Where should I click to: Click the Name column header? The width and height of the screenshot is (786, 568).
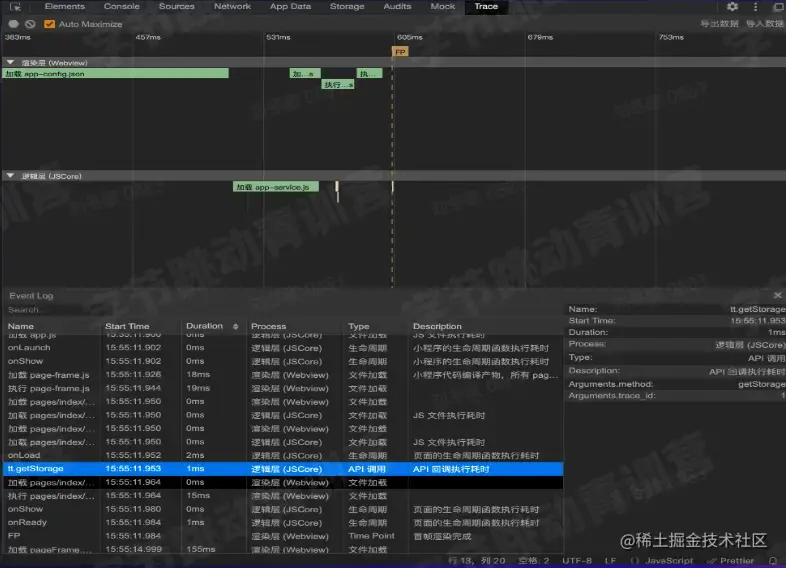(21, 326)
